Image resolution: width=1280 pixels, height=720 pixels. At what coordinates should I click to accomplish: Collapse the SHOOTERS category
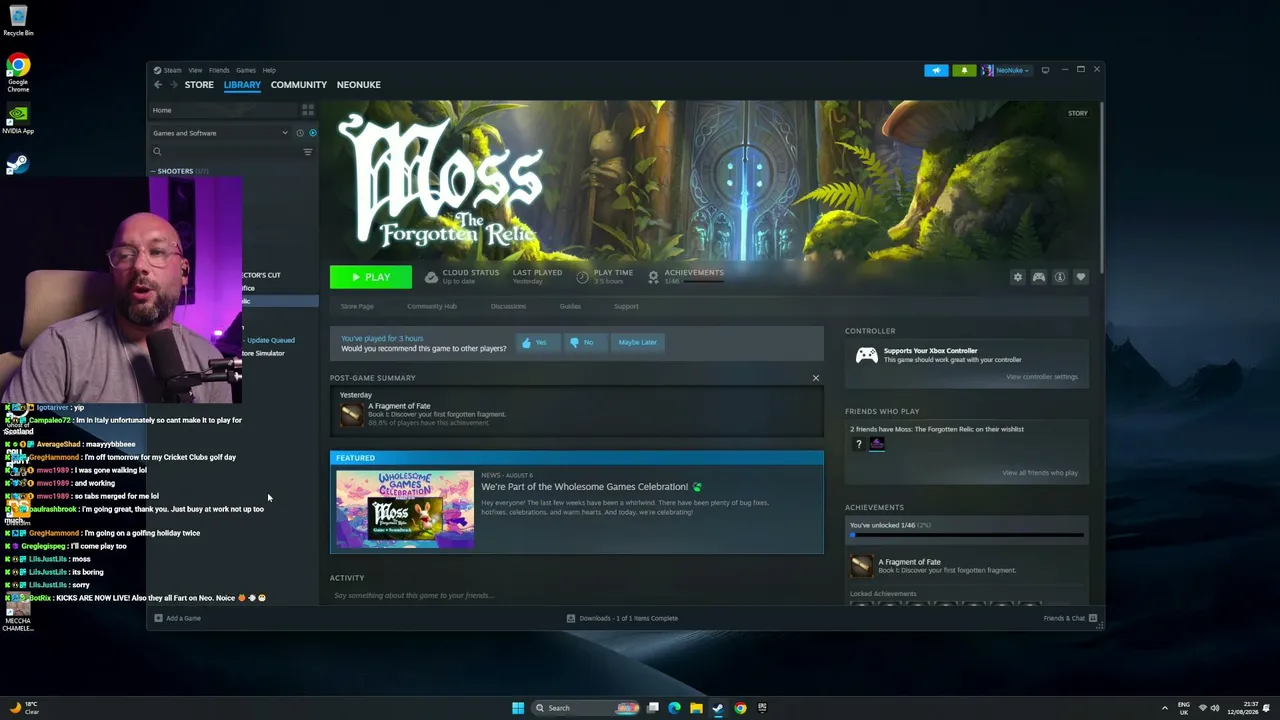coord(153,171)
